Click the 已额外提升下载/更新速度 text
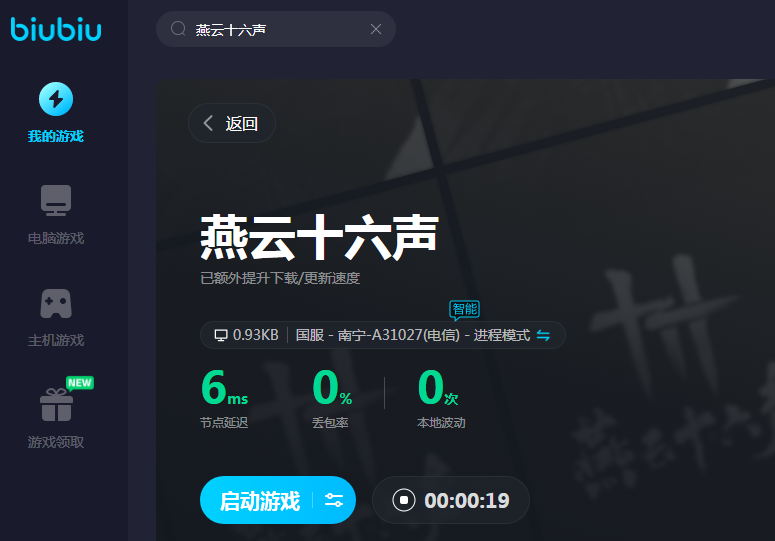Viewport: 775px width, 541px height. 280,278
